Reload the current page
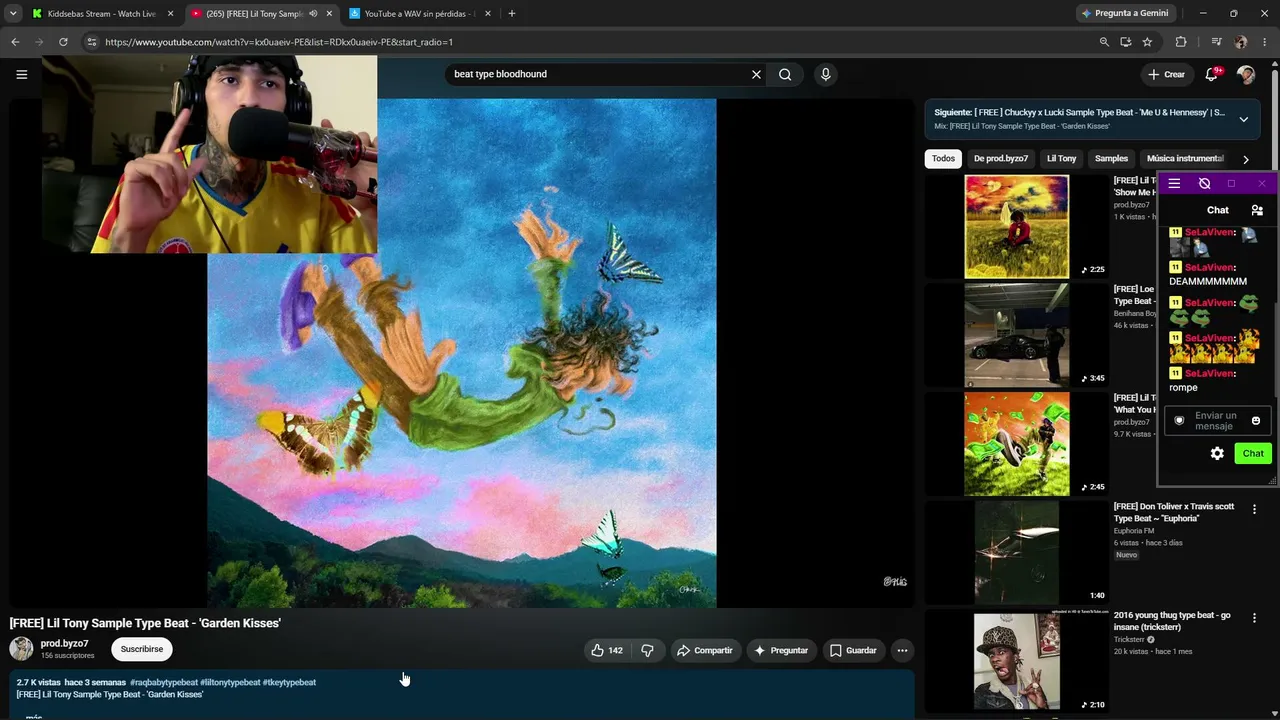1280x720 pixels. pyautogui.click(x=63, y=42)
